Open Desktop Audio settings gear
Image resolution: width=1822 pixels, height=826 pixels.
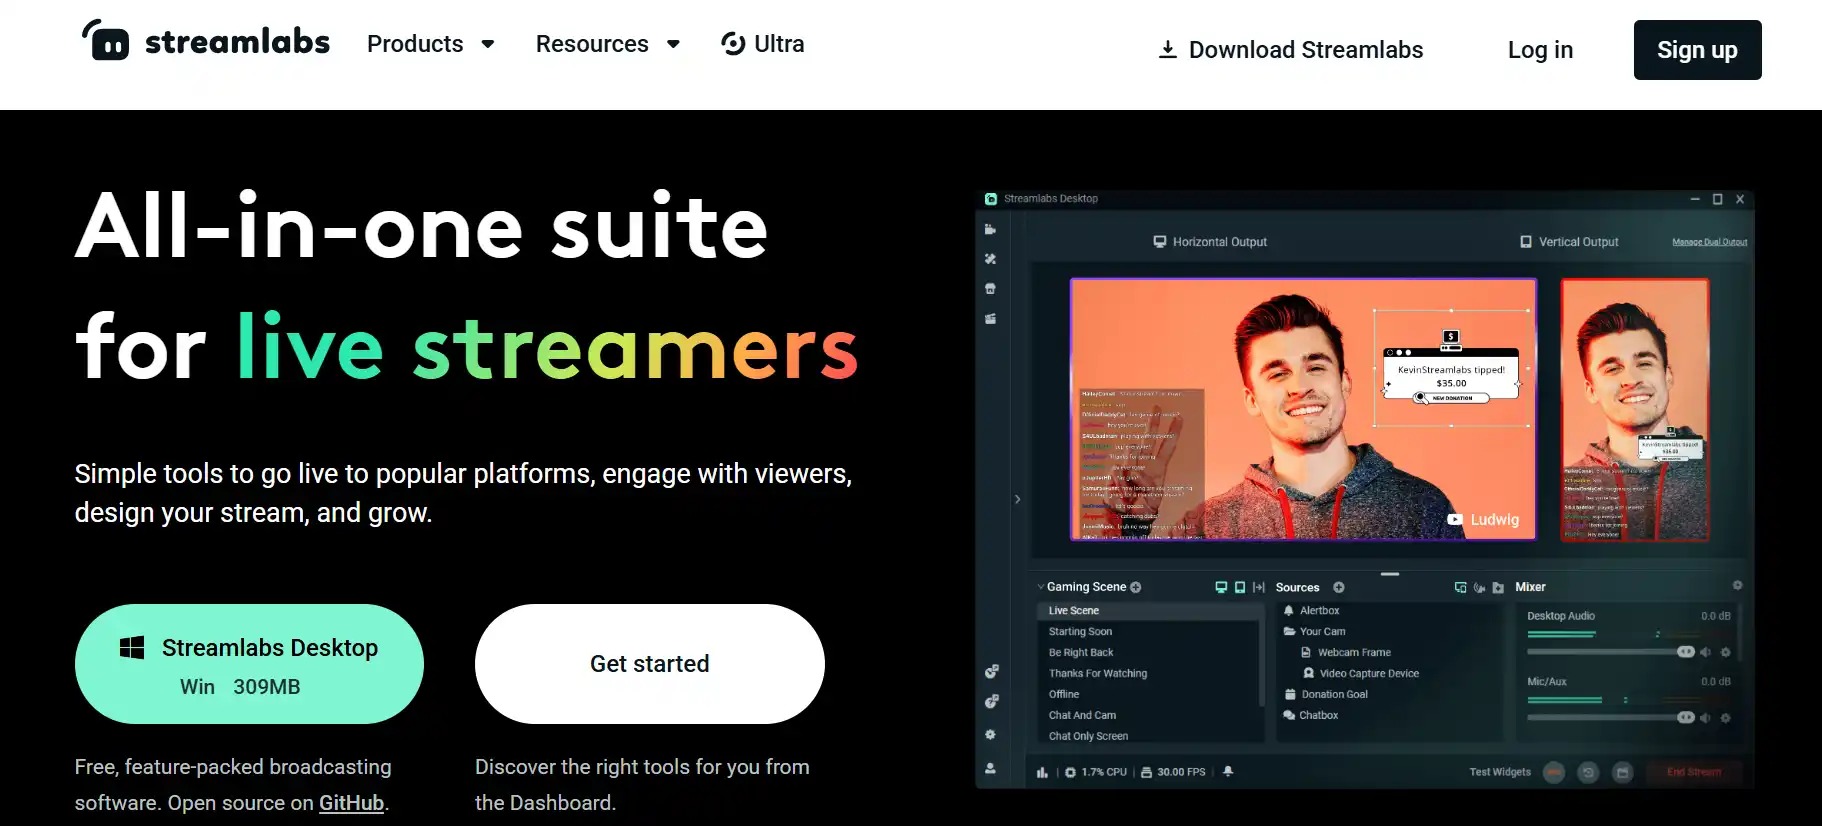(1725, 652)
